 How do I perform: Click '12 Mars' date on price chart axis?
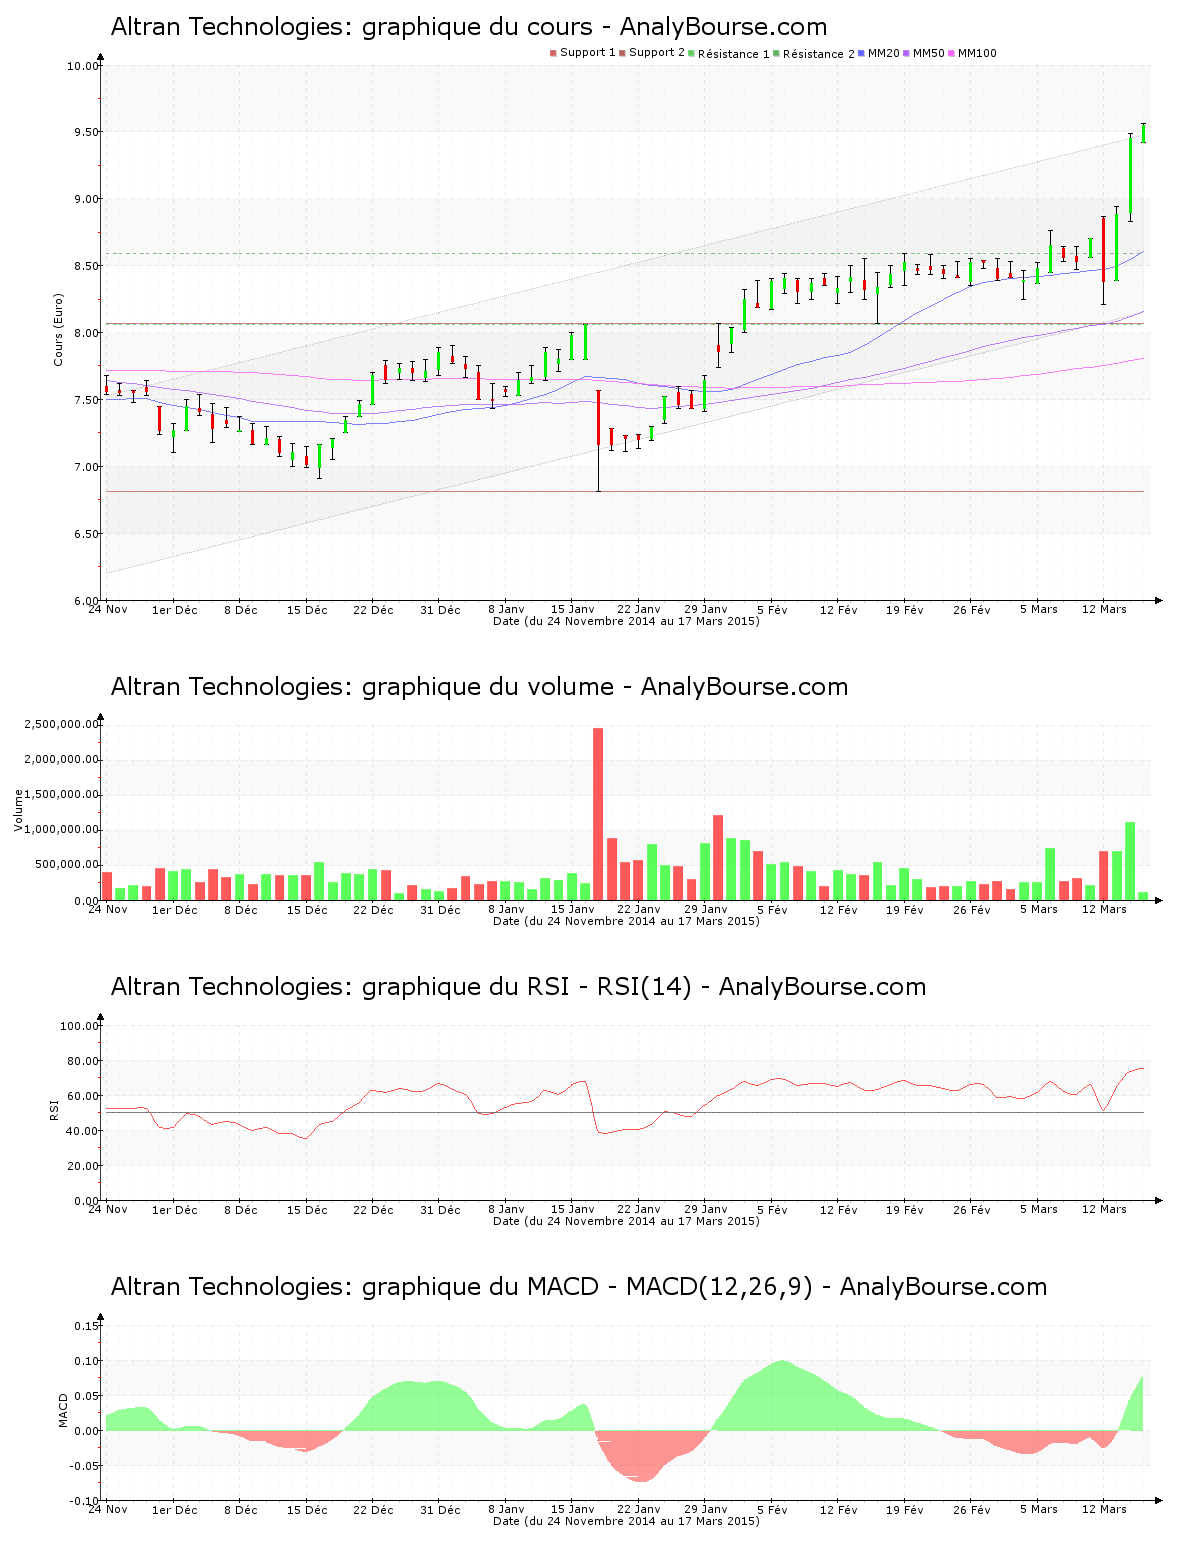(x=1104, y=609)
